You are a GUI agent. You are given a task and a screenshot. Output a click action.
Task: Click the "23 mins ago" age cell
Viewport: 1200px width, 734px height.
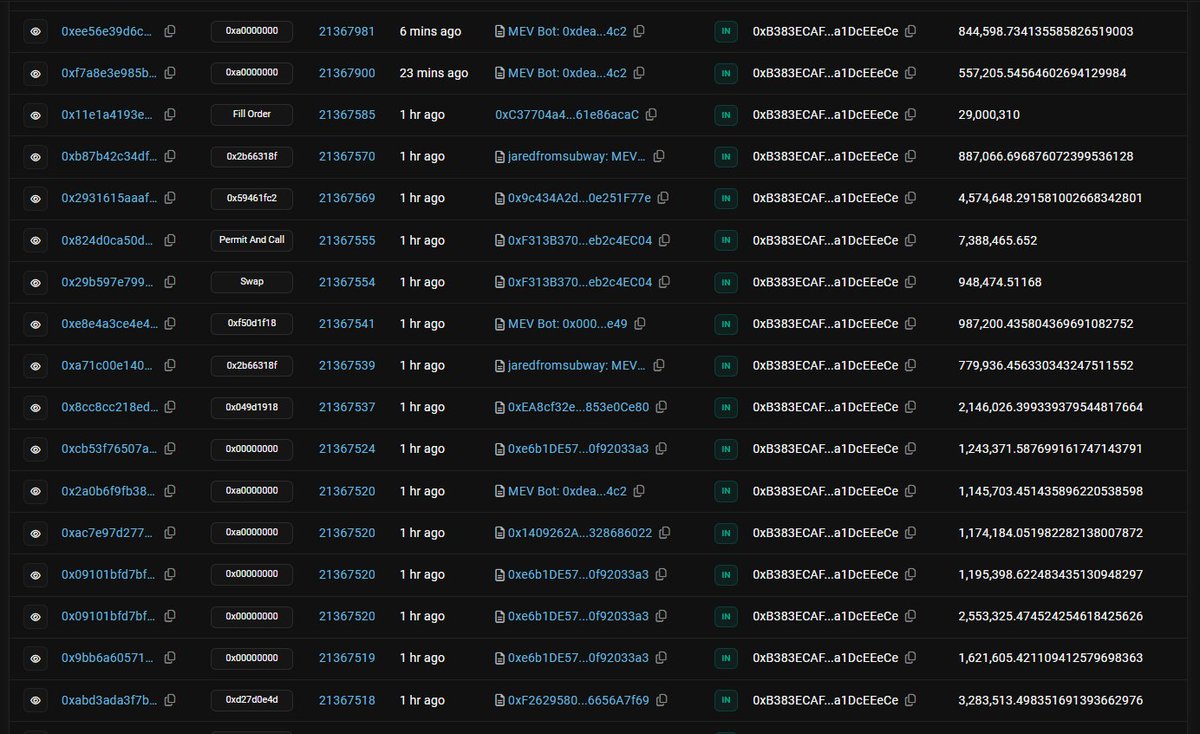click(x=433, y=73)
